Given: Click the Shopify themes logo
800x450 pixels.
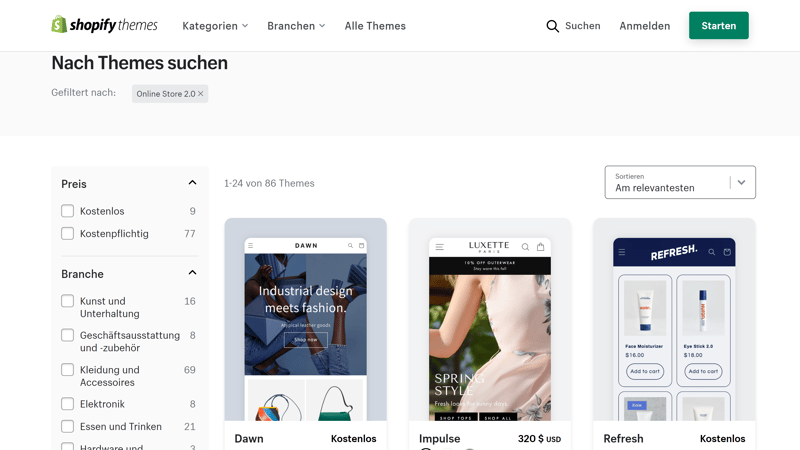Looking at the screenshot, I should pos(105,24).
